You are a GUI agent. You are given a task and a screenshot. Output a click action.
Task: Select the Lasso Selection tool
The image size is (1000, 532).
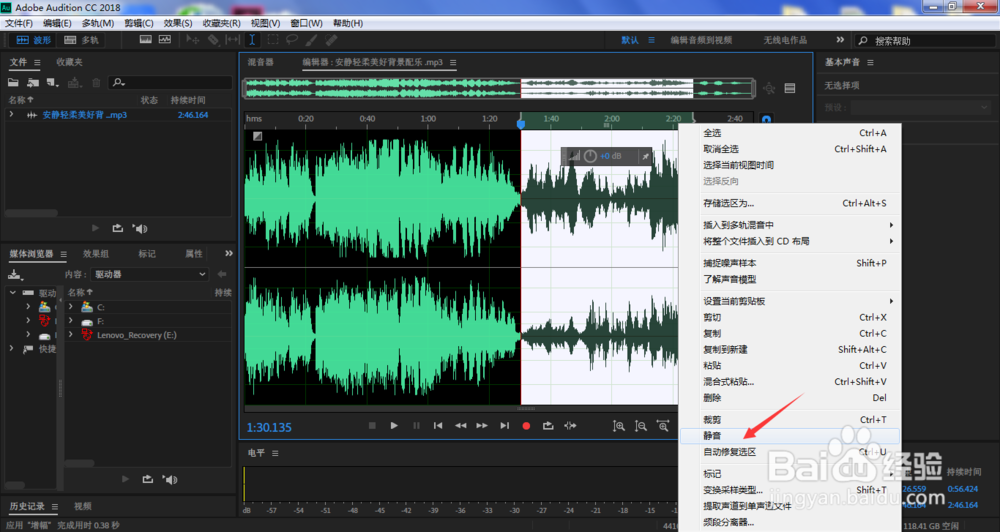[292, 40]
